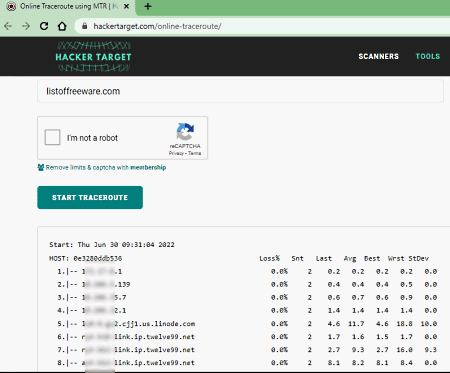
Task: Click the reCAPTCHA logo icon
Action: [x=185, y=132]
